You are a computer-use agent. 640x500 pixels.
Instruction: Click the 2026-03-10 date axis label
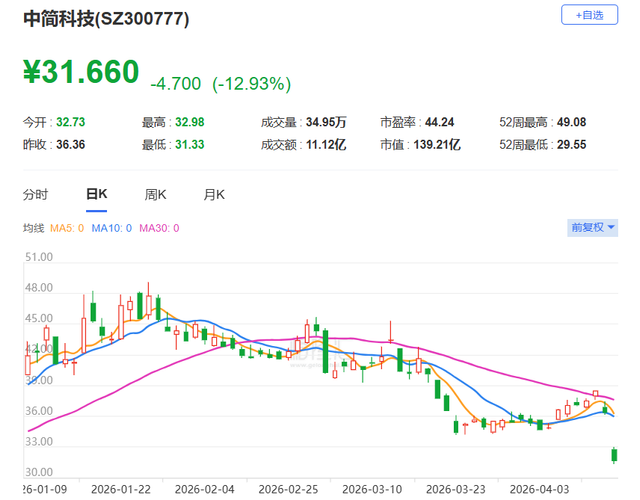[x=372, y=489]
